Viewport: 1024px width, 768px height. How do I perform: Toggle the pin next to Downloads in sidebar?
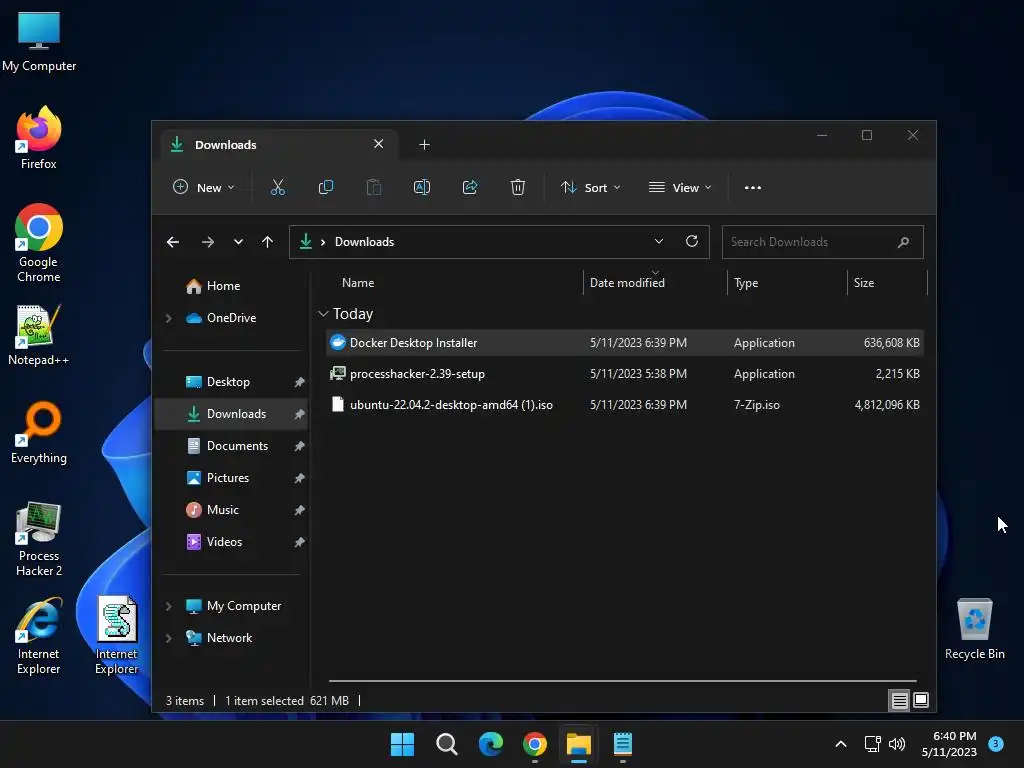[299, 414]
